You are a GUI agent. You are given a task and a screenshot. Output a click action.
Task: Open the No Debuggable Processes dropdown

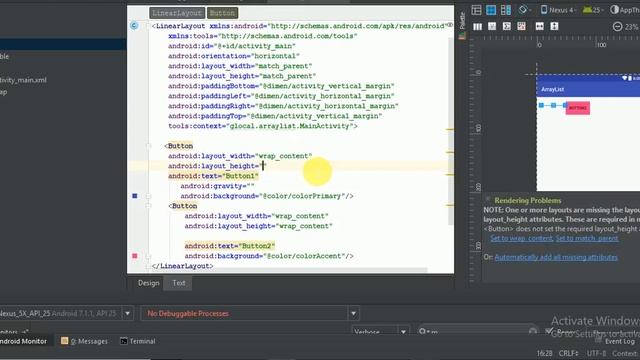click(x=249, y=313)
